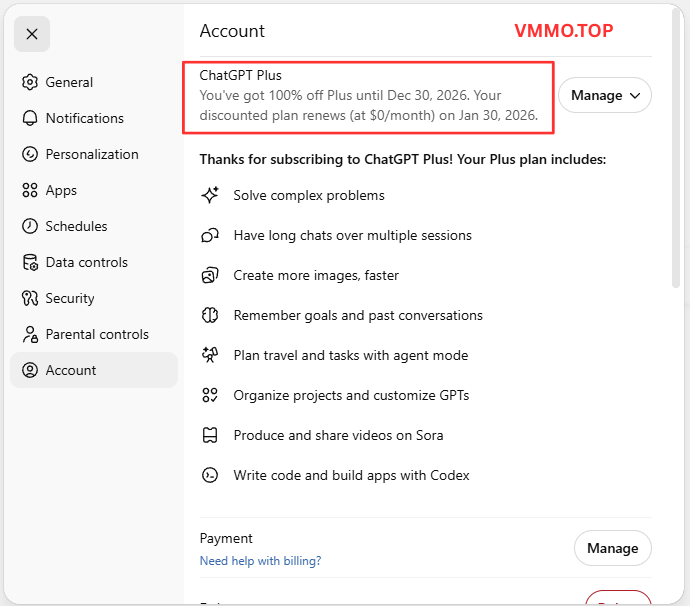
Task: Click the sparkle icon beside Solve complex problems
Action: coord(210,195)
